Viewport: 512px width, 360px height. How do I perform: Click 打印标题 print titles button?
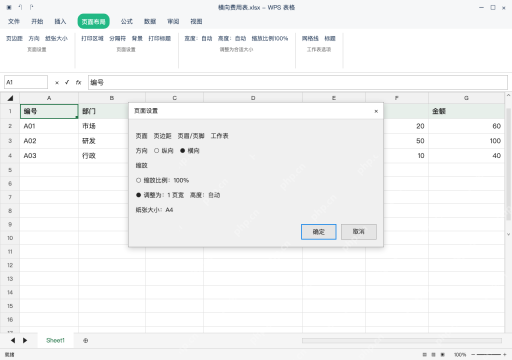(x=160, y=39)
